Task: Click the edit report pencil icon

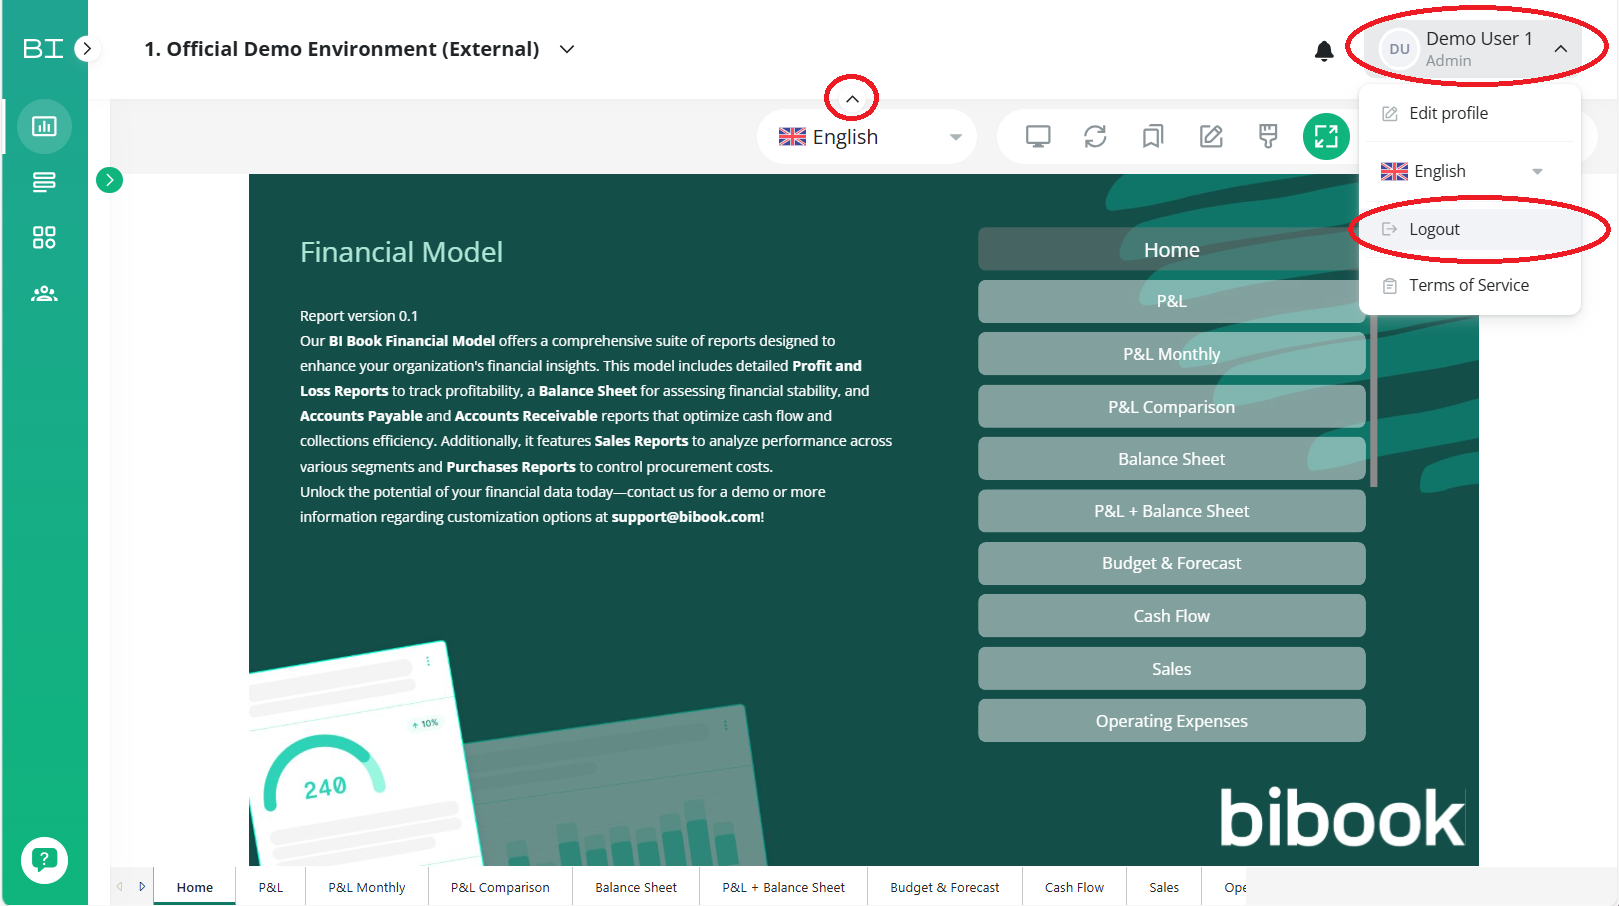Action: click(1211, 136)
